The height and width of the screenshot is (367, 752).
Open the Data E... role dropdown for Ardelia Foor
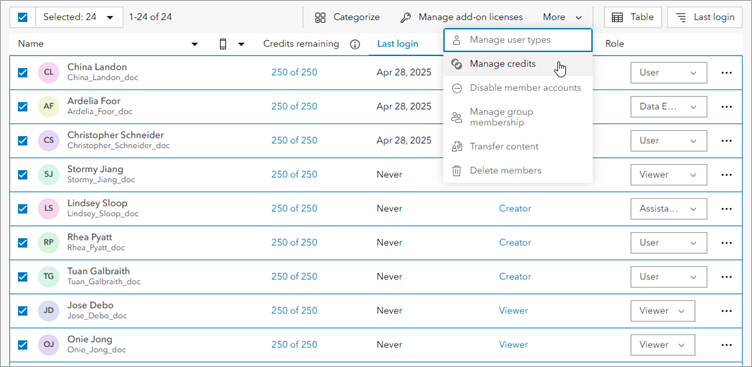669,107
